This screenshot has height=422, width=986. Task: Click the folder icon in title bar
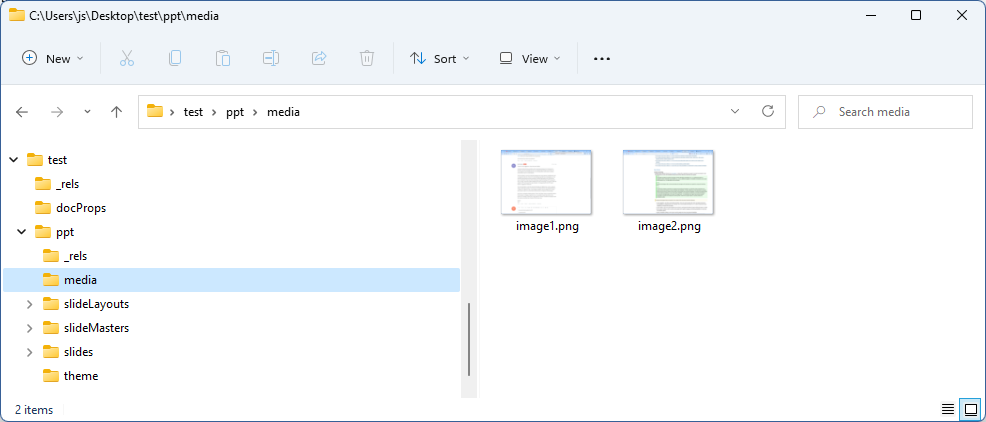click(x=17, y=16)
